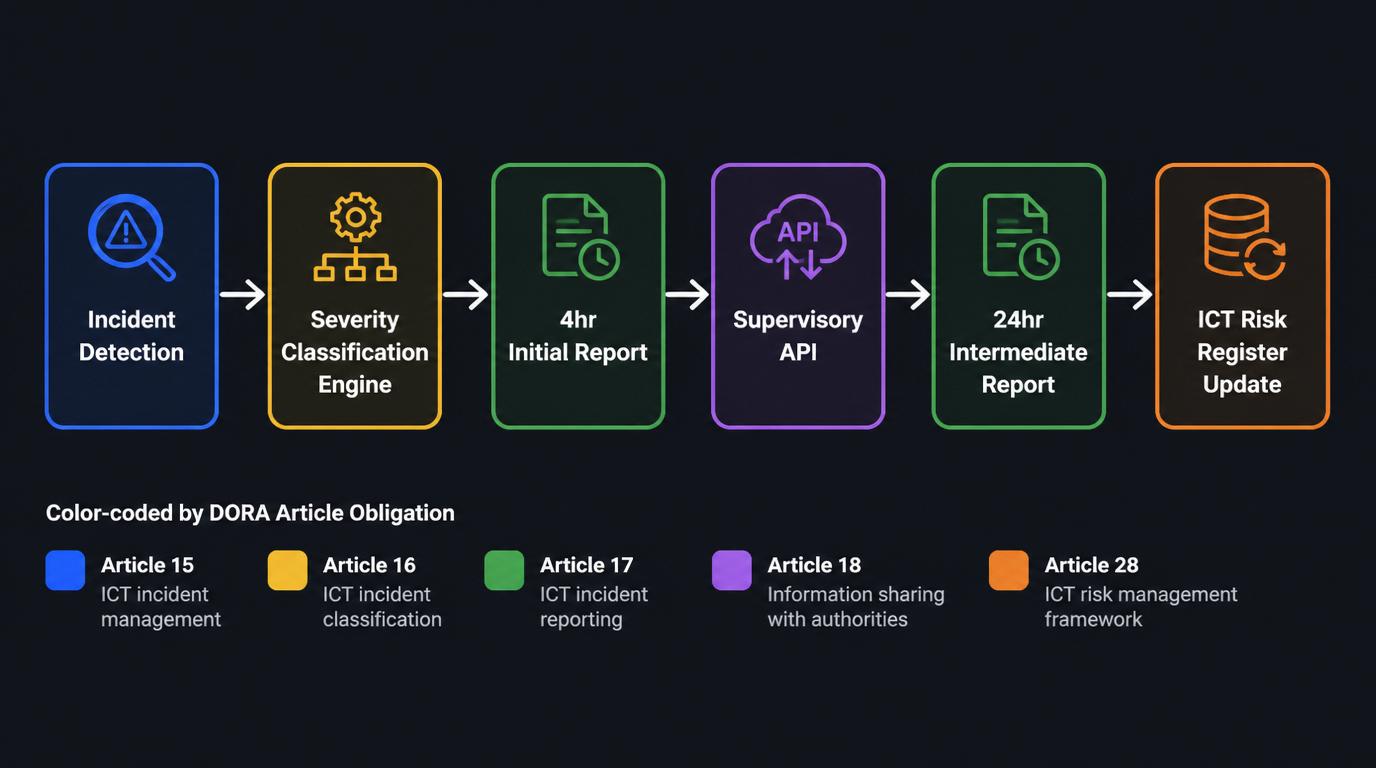Viewport: 1376px width, 768px height.
Task: Click the 'Article 28' legend title
Action: click(x=1091, y=565)
